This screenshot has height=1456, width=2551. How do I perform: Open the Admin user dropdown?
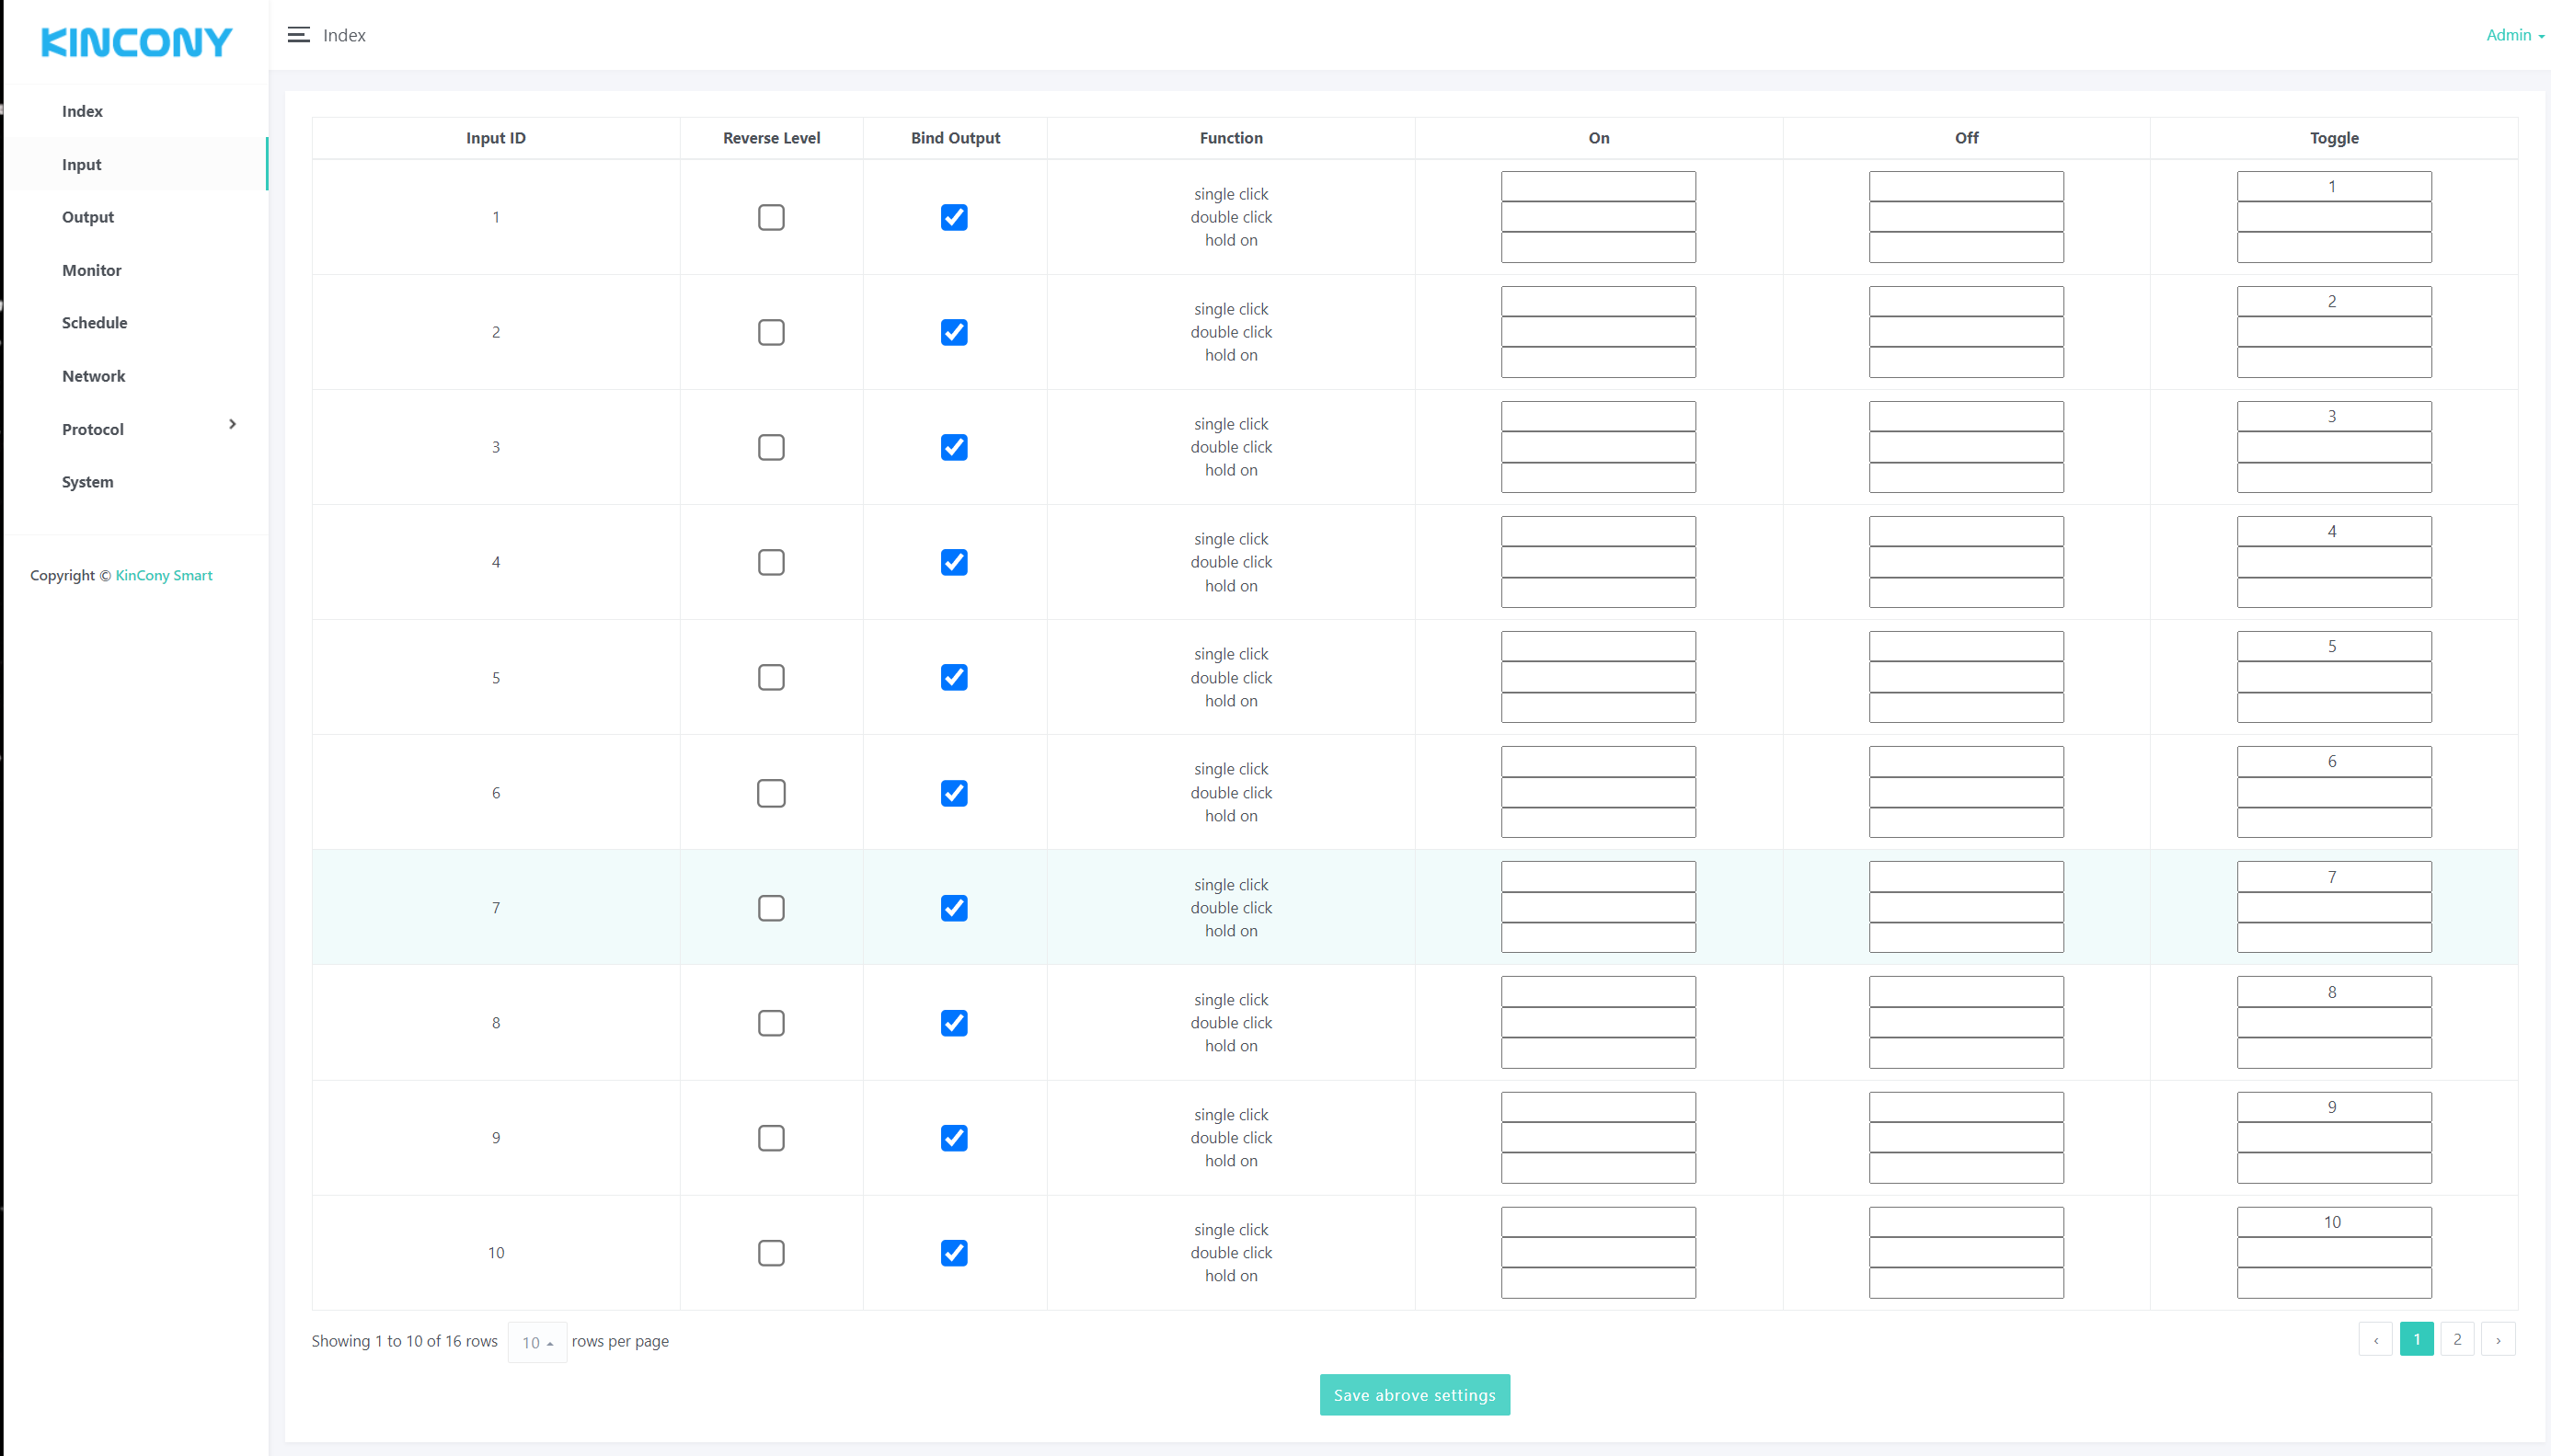point(2514,35)
